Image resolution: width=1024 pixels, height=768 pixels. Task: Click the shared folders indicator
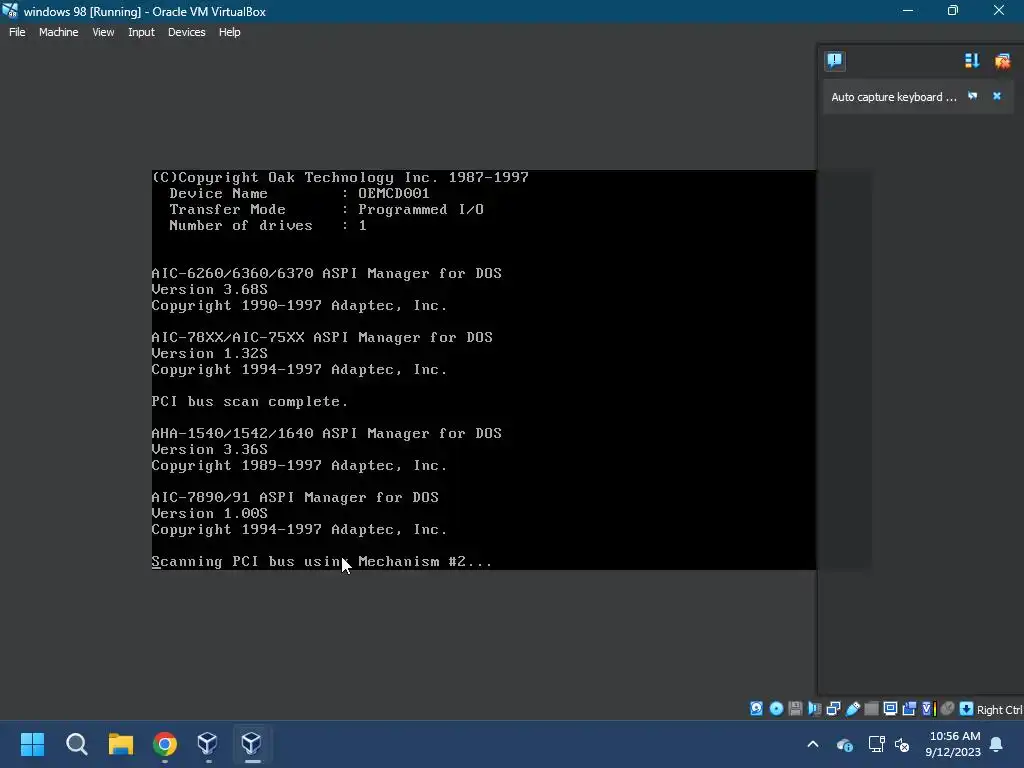coord(871,709)
